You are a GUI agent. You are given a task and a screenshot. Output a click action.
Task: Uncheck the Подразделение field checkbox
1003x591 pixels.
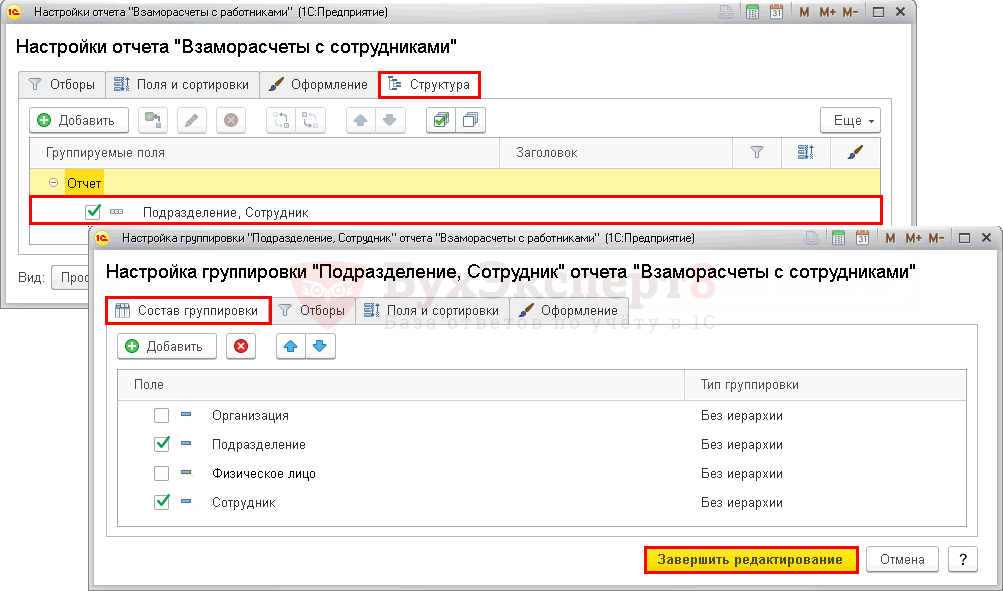click(162, 444)
